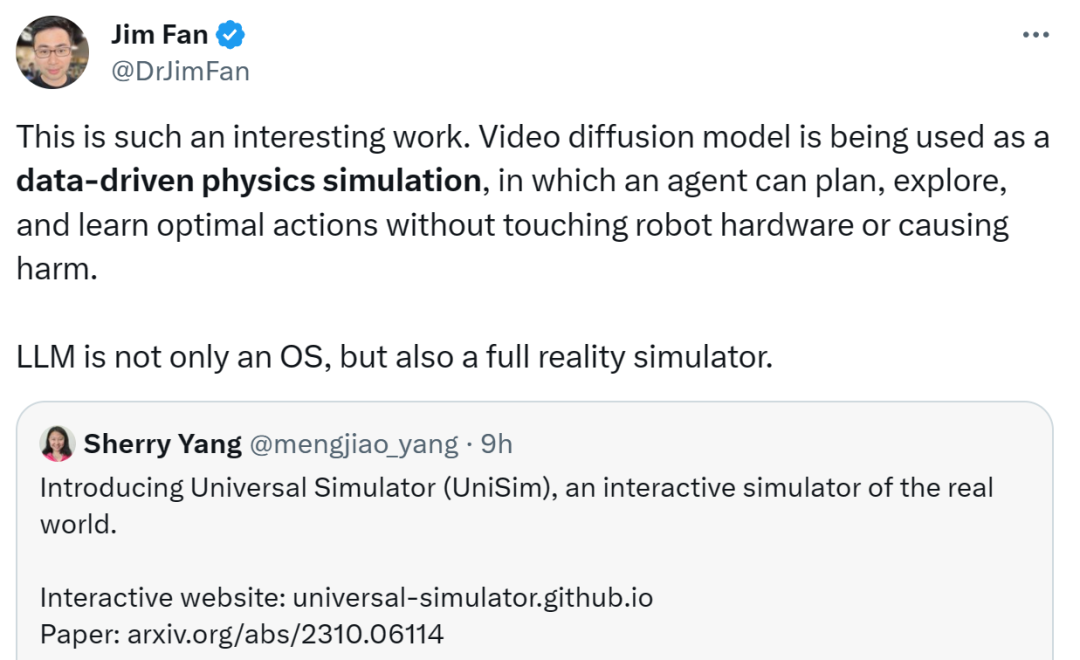
Task: Click the "Interactive website:" label
Action: pyautogui.click(x=164, y=598)
